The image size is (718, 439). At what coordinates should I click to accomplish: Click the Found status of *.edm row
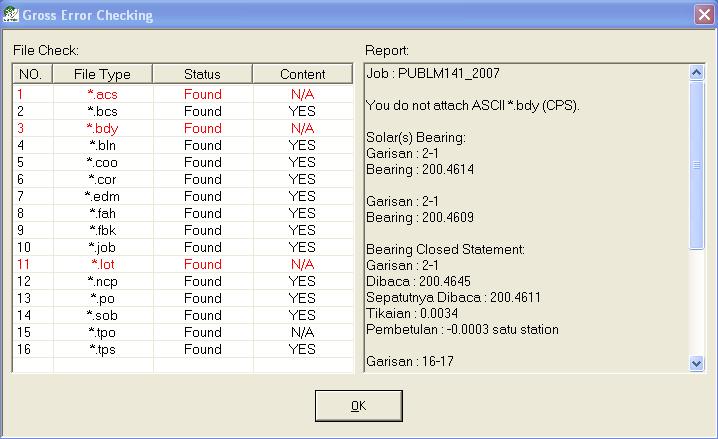(x=203, y=196)
